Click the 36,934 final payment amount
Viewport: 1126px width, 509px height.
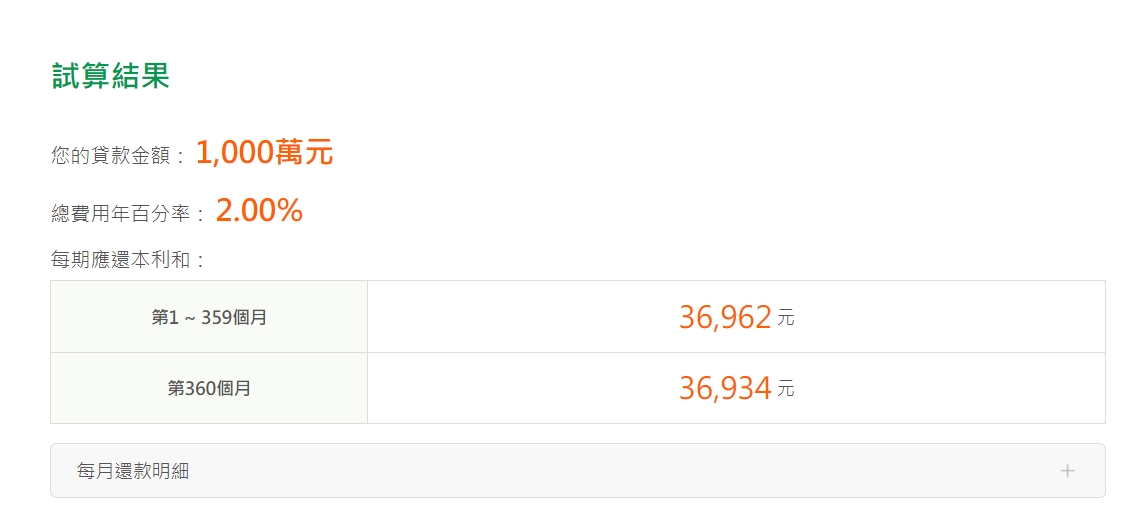click(x=725, y=388)
